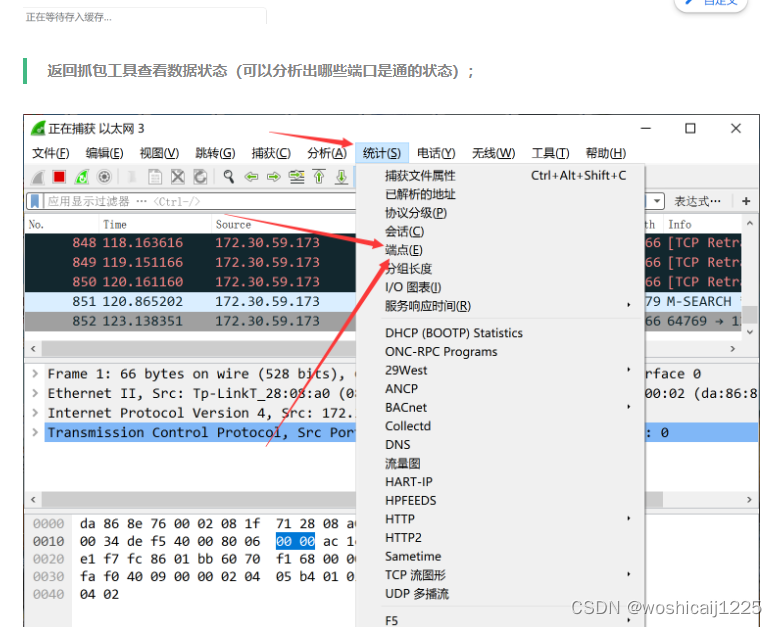Expand TCP 流图形 submenu
This screenshot has width=777, height=627.
[500, 575]
